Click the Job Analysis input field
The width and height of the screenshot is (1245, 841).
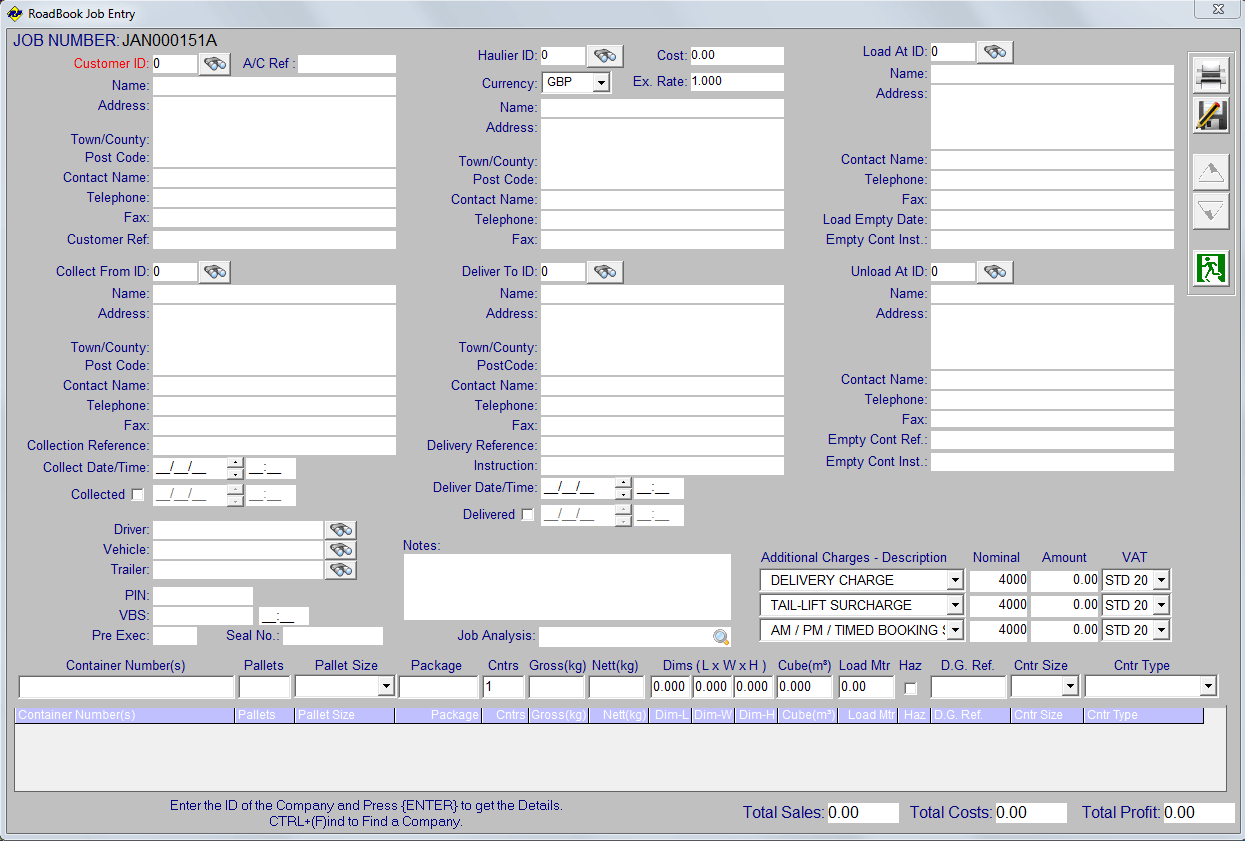point(625,637)
